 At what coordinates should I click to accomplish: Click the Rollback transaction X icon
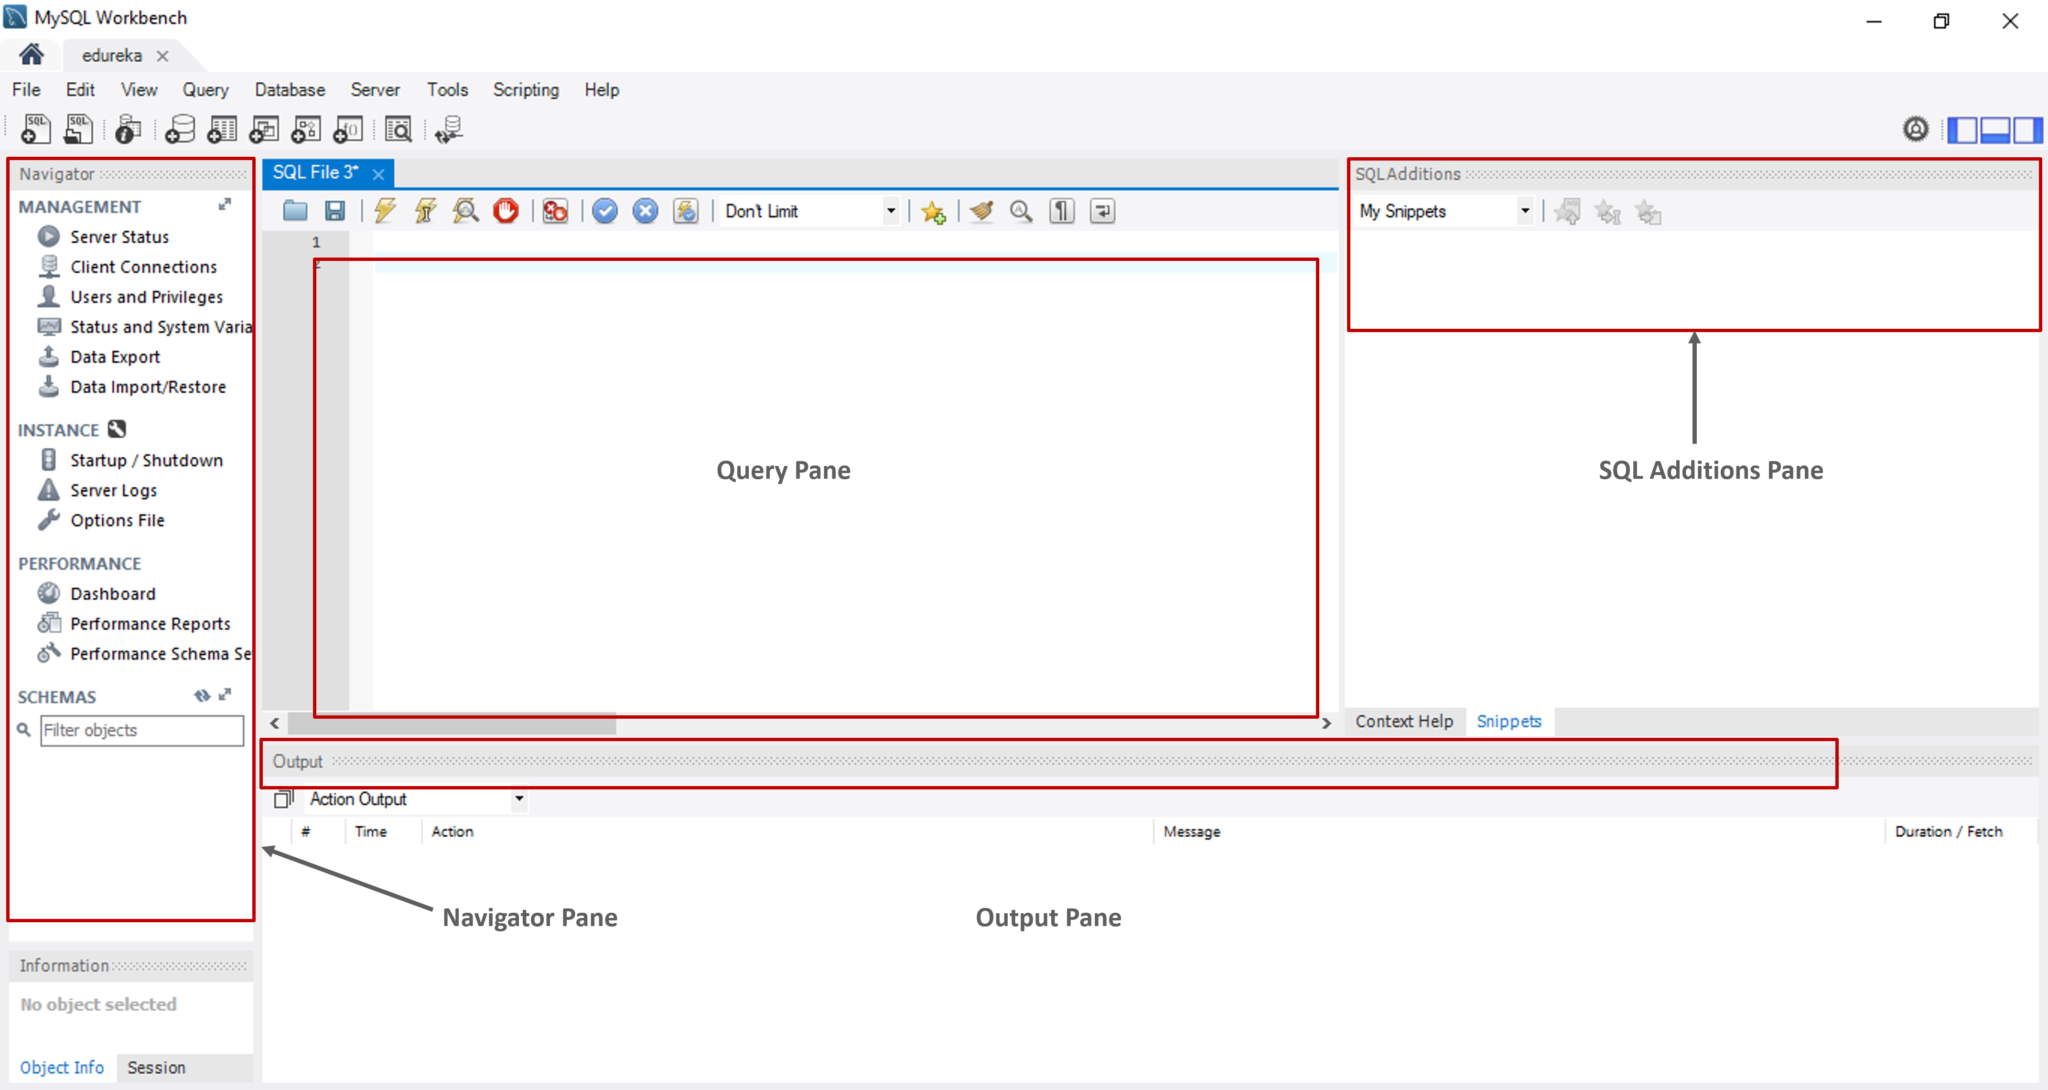646,211
